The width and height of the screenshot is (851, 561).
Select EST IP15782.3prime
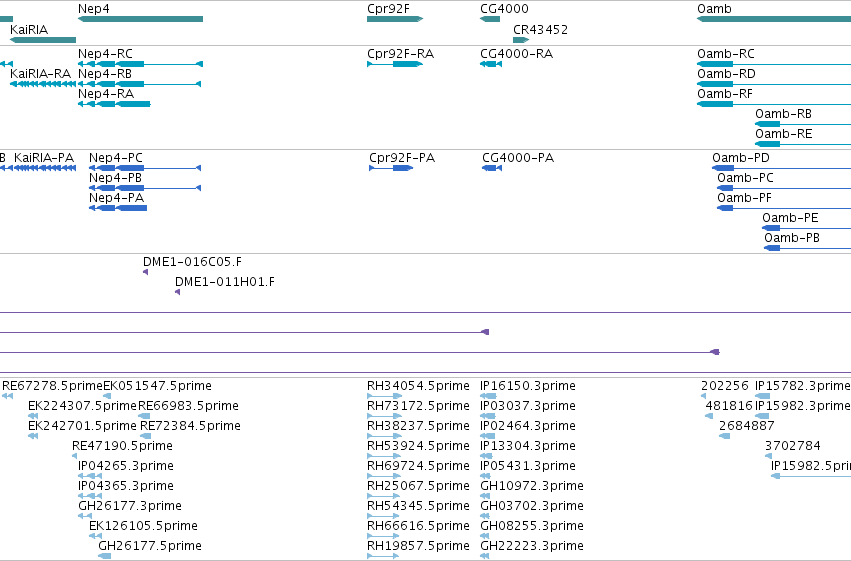pyautogui.click(x=763, y=396)
